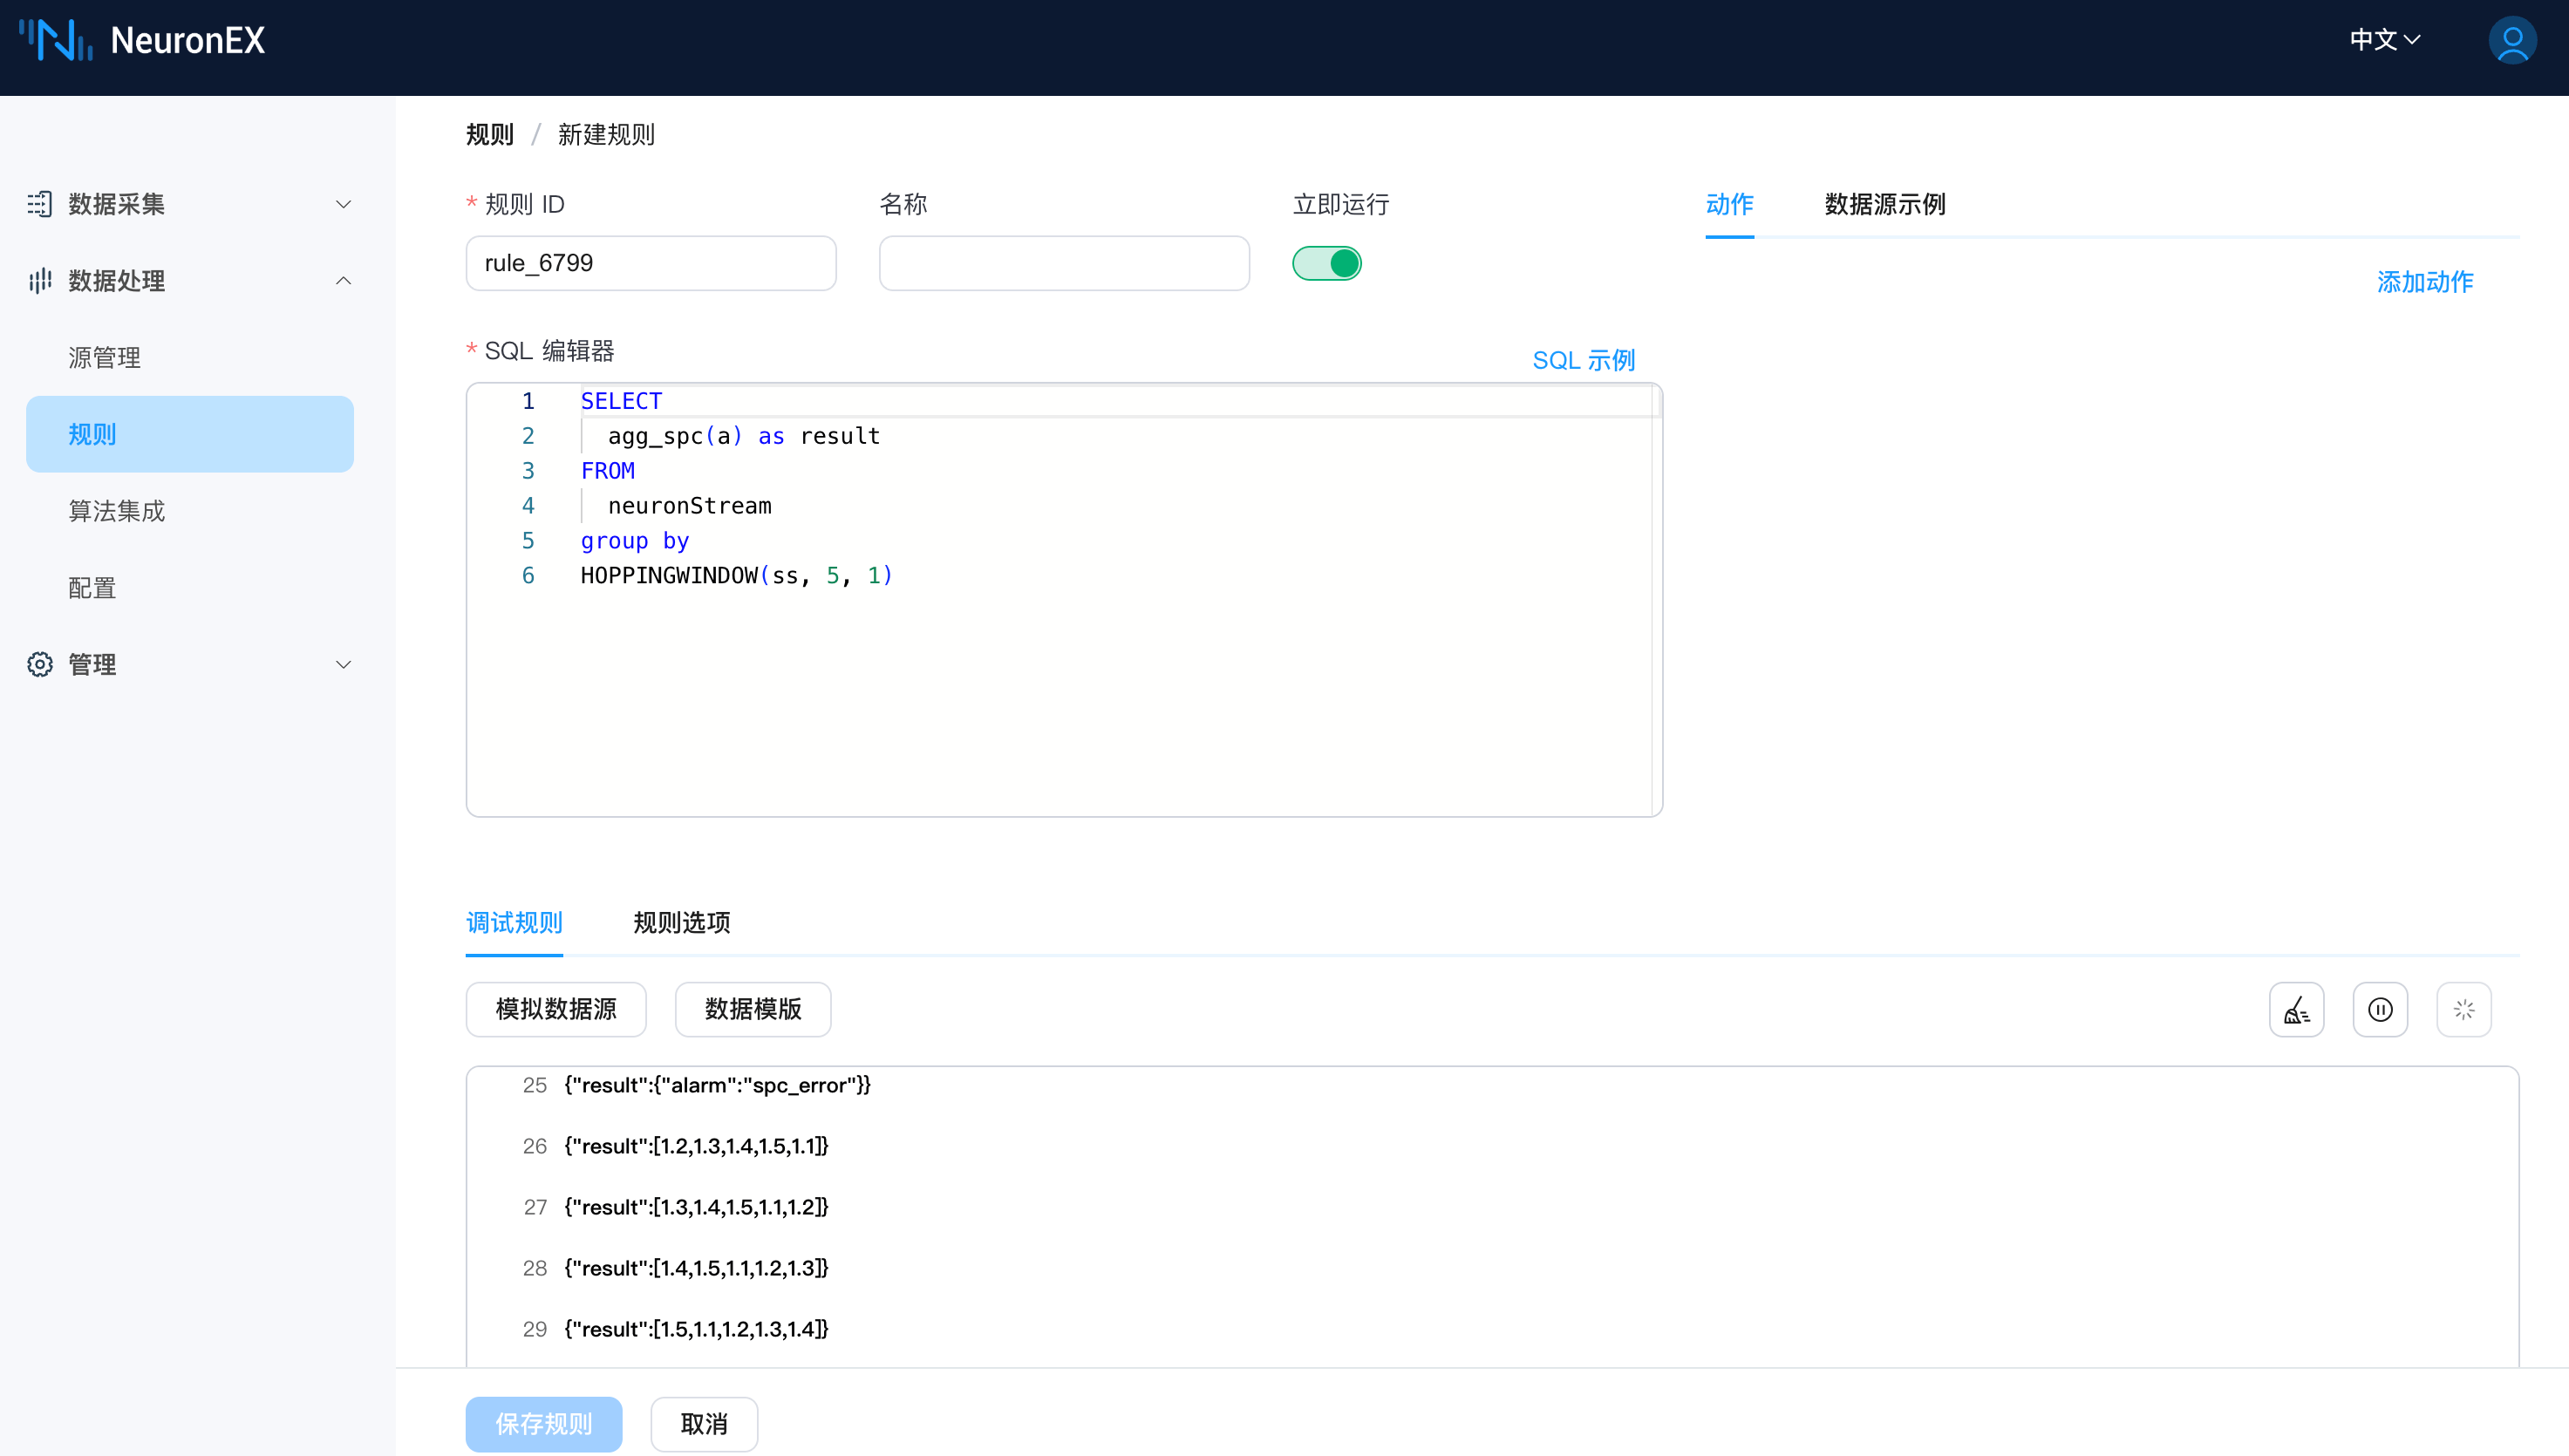Screen dimensions: 2569x1456
Task: Click the loading spinner icon button
Action: coord(2463,1009)
